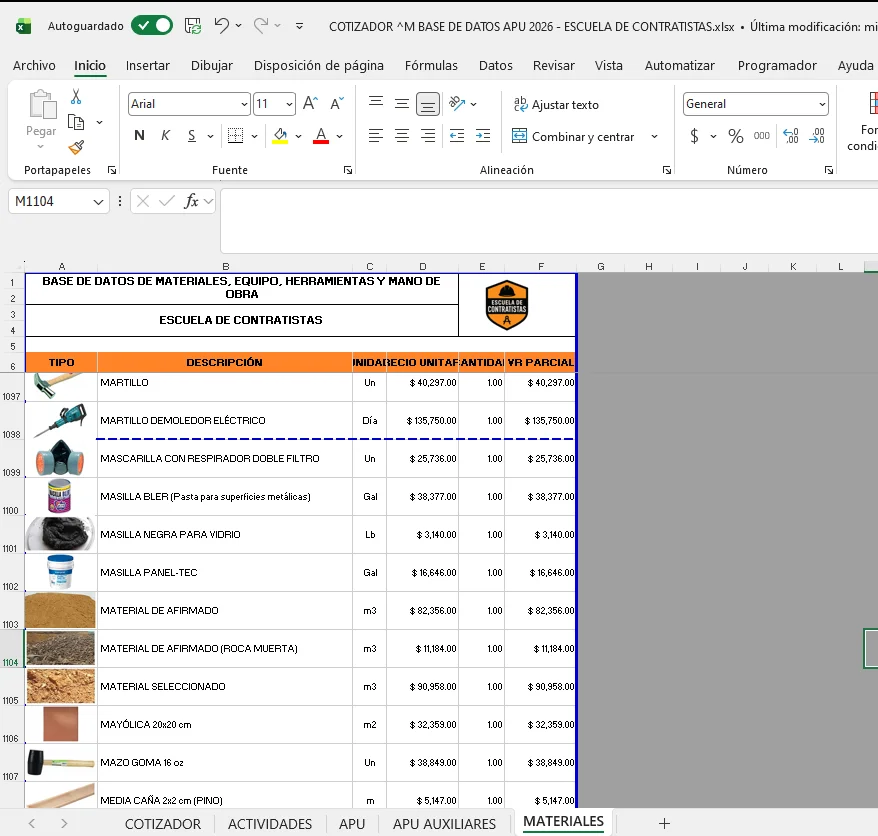The width and height of the screenshot is (878, 836).
Task: Toggle italic with the K button
Action: (165, 136)
